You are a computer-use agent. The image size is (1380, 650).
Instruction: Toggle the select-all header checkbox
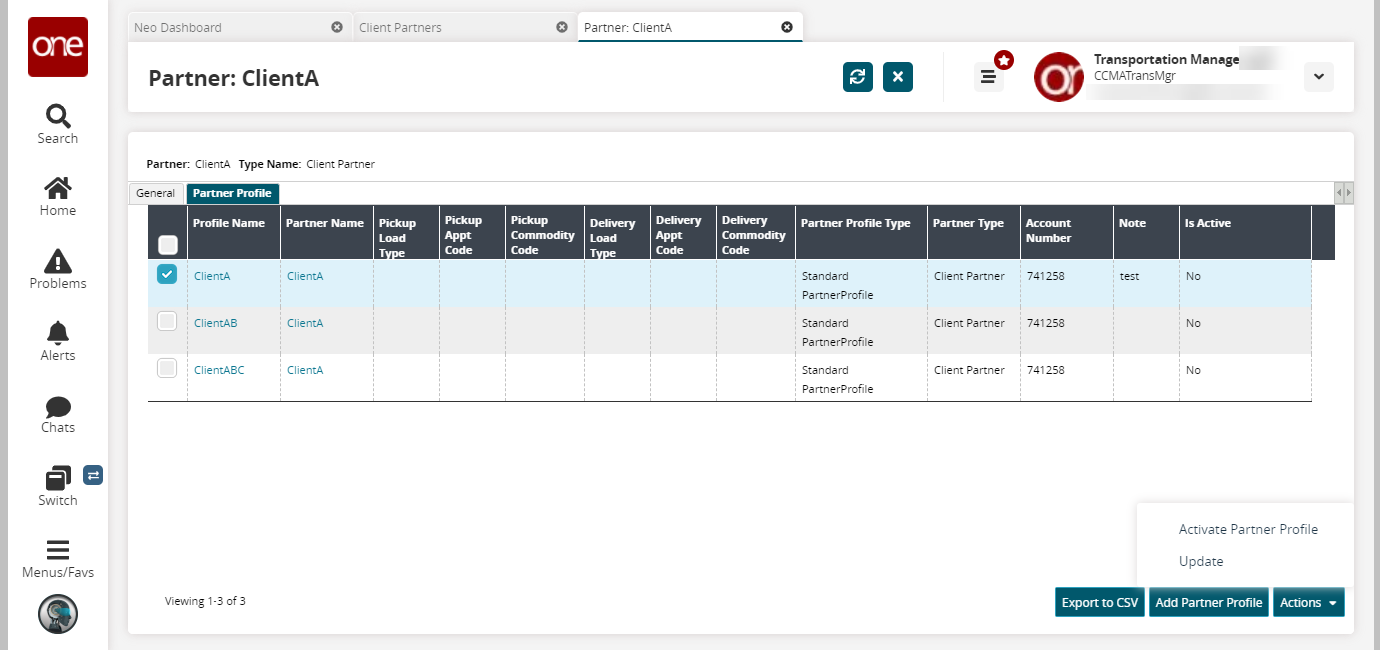pos(168,244)
